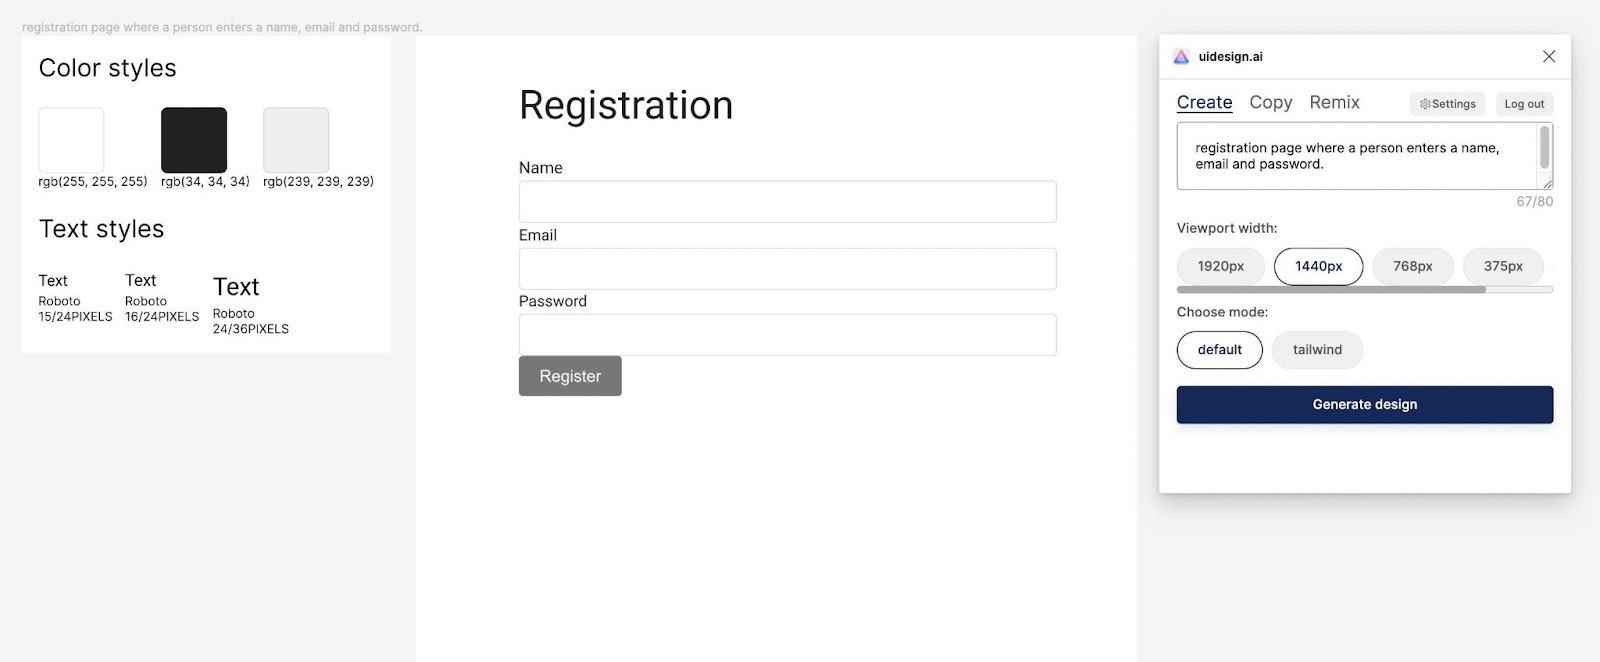
Task: Click the Name input field
Action: [x=787, y=202]
